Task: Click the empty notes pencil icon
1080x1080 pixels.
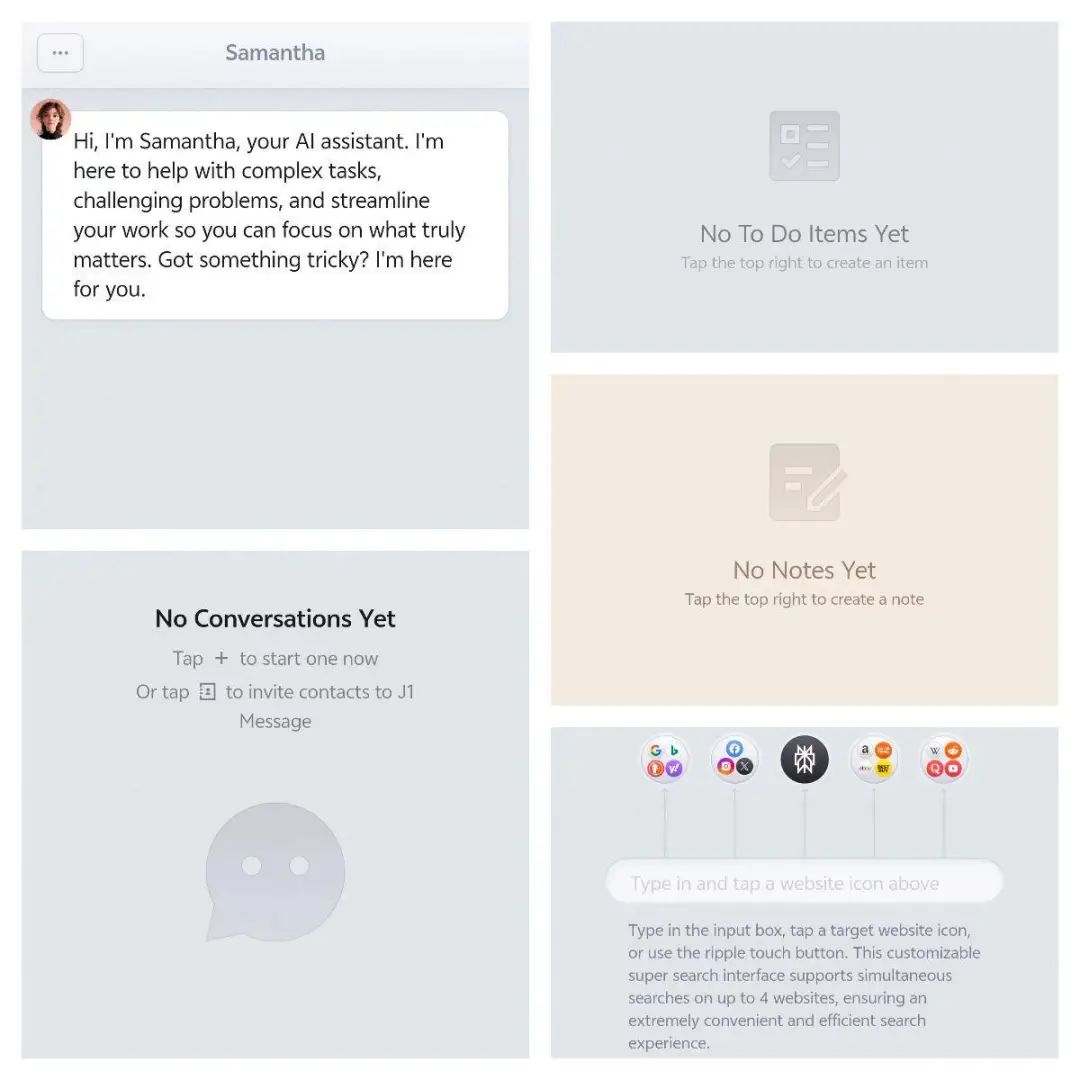Action: (807, 482)
